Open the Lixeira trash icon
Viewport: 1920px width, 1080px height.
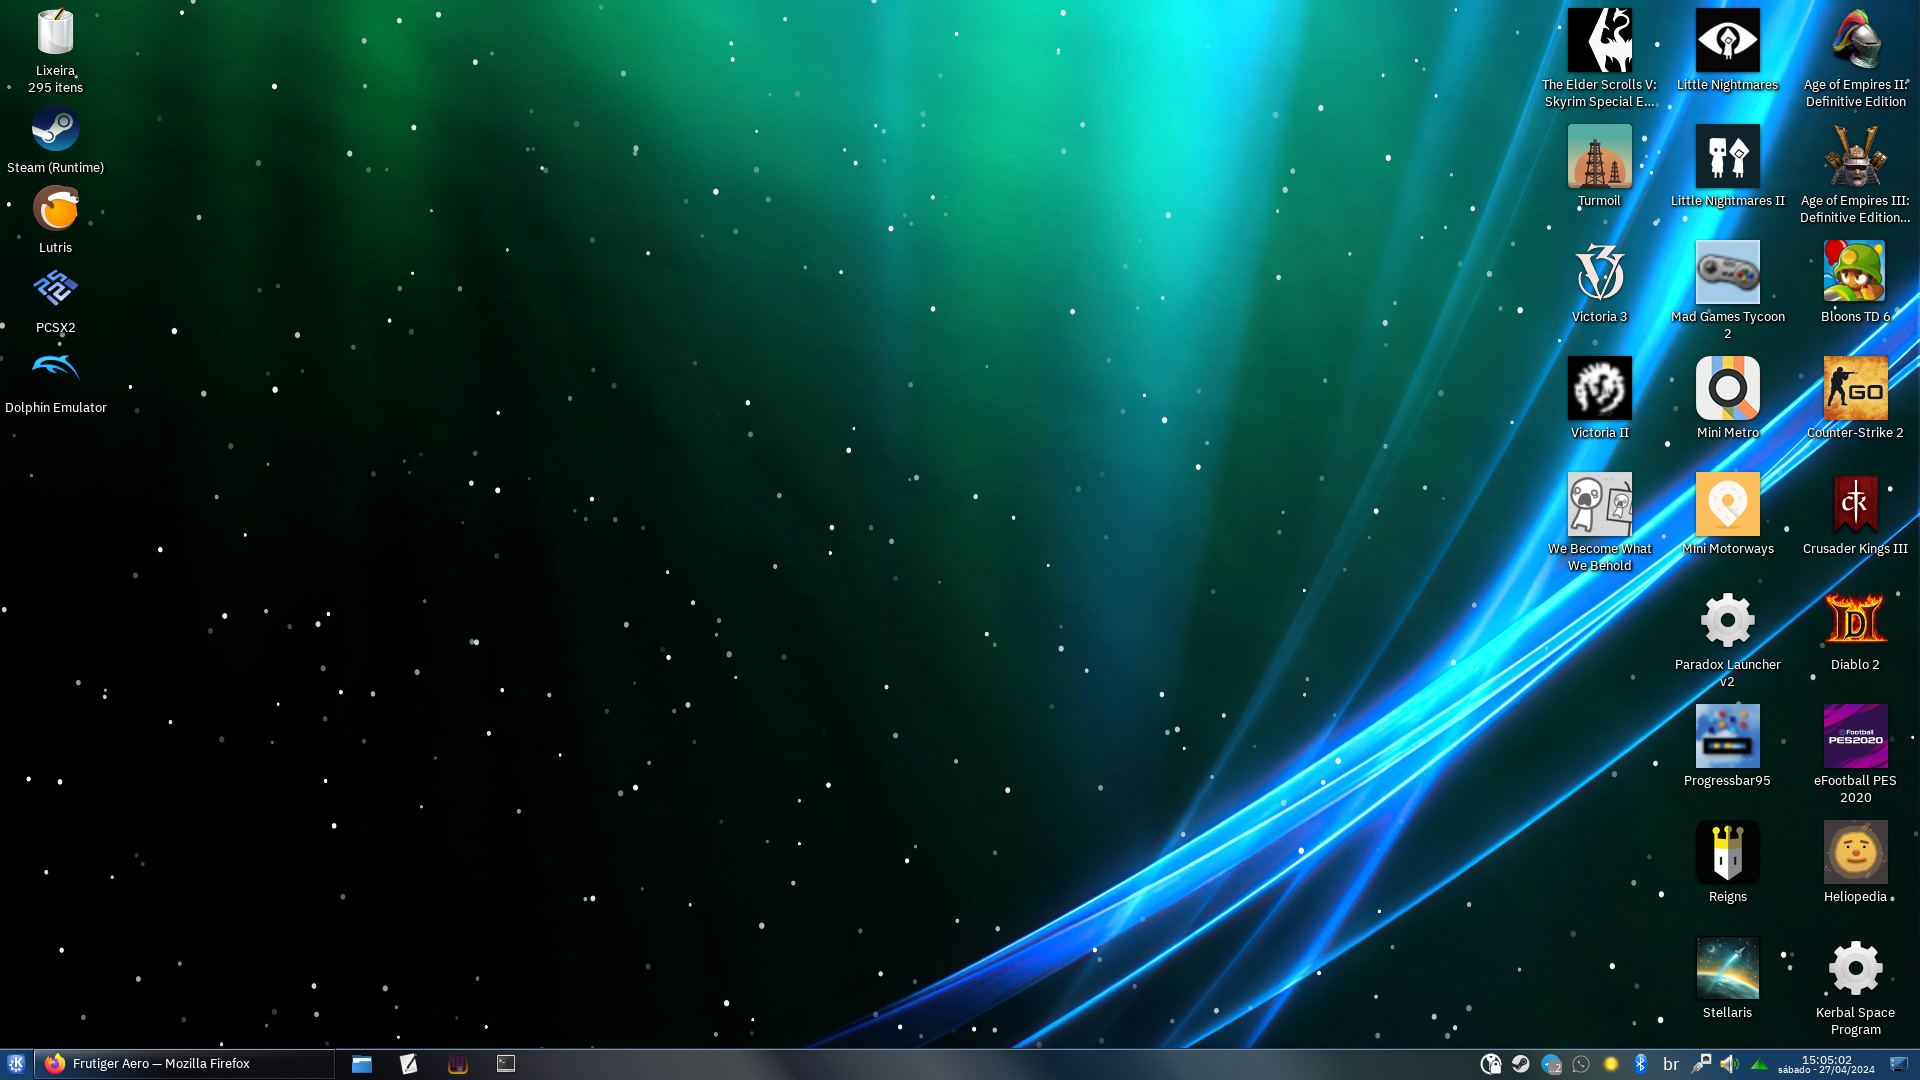tap(55, 35)
